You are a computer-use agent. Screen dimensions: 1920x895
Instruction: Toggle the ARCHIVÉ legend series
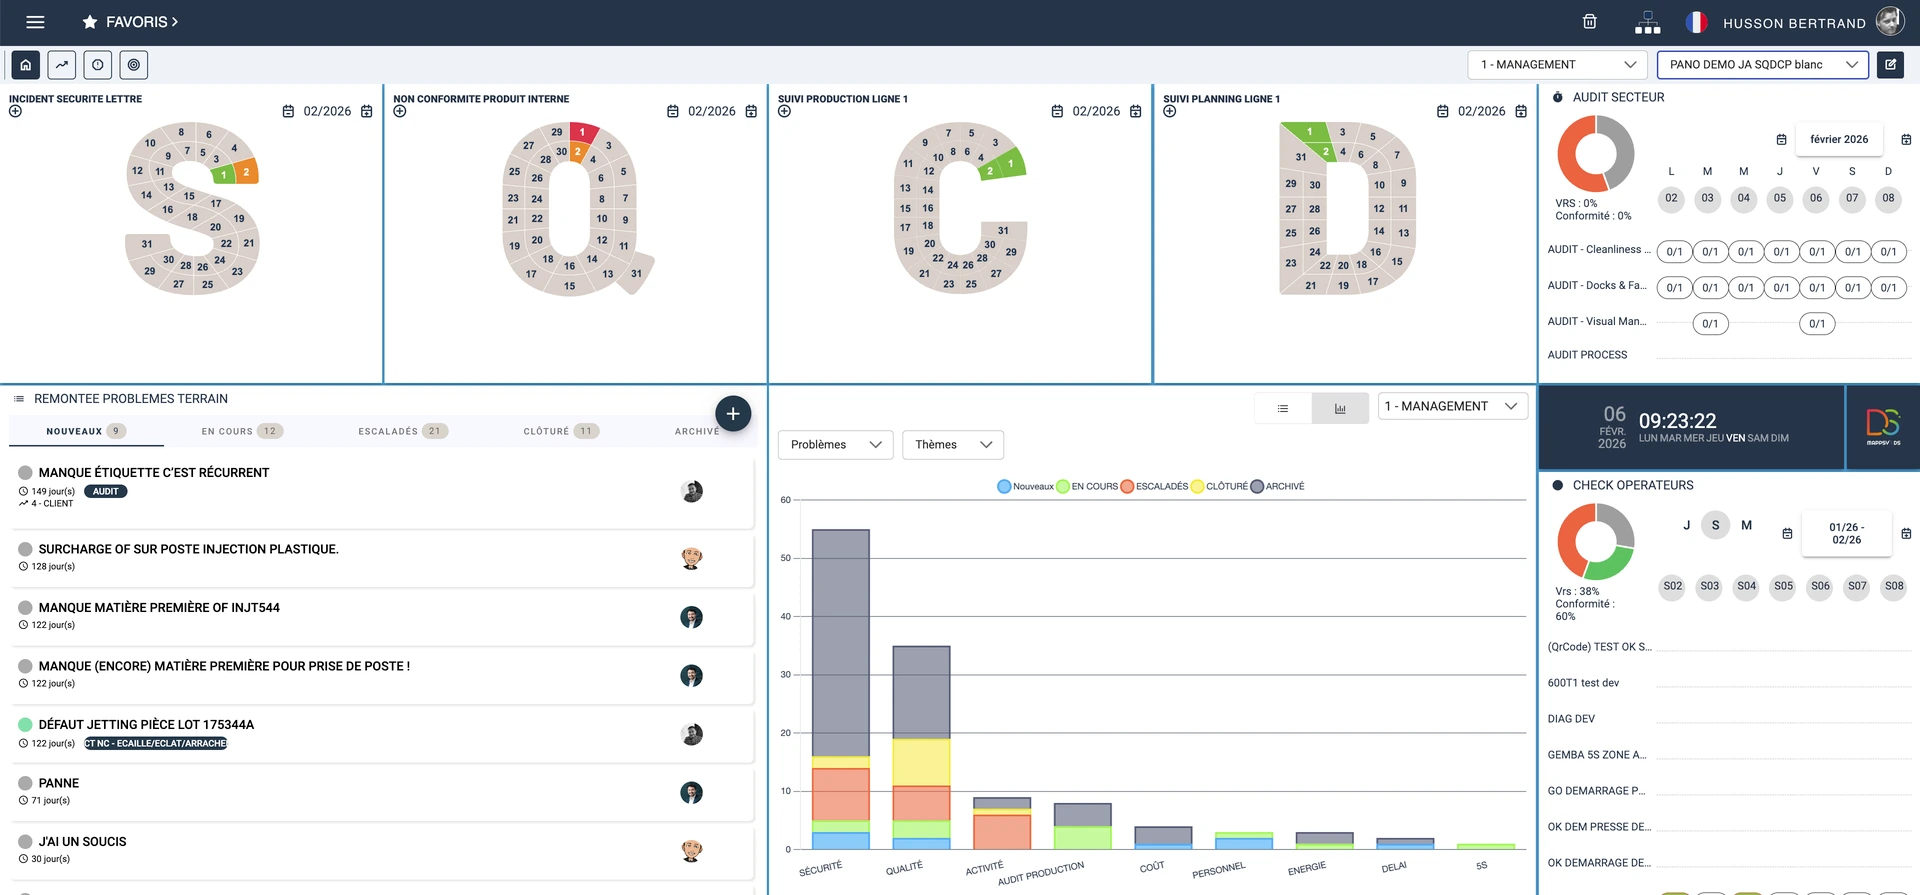pyautogui.click(x=1277, y=487)
